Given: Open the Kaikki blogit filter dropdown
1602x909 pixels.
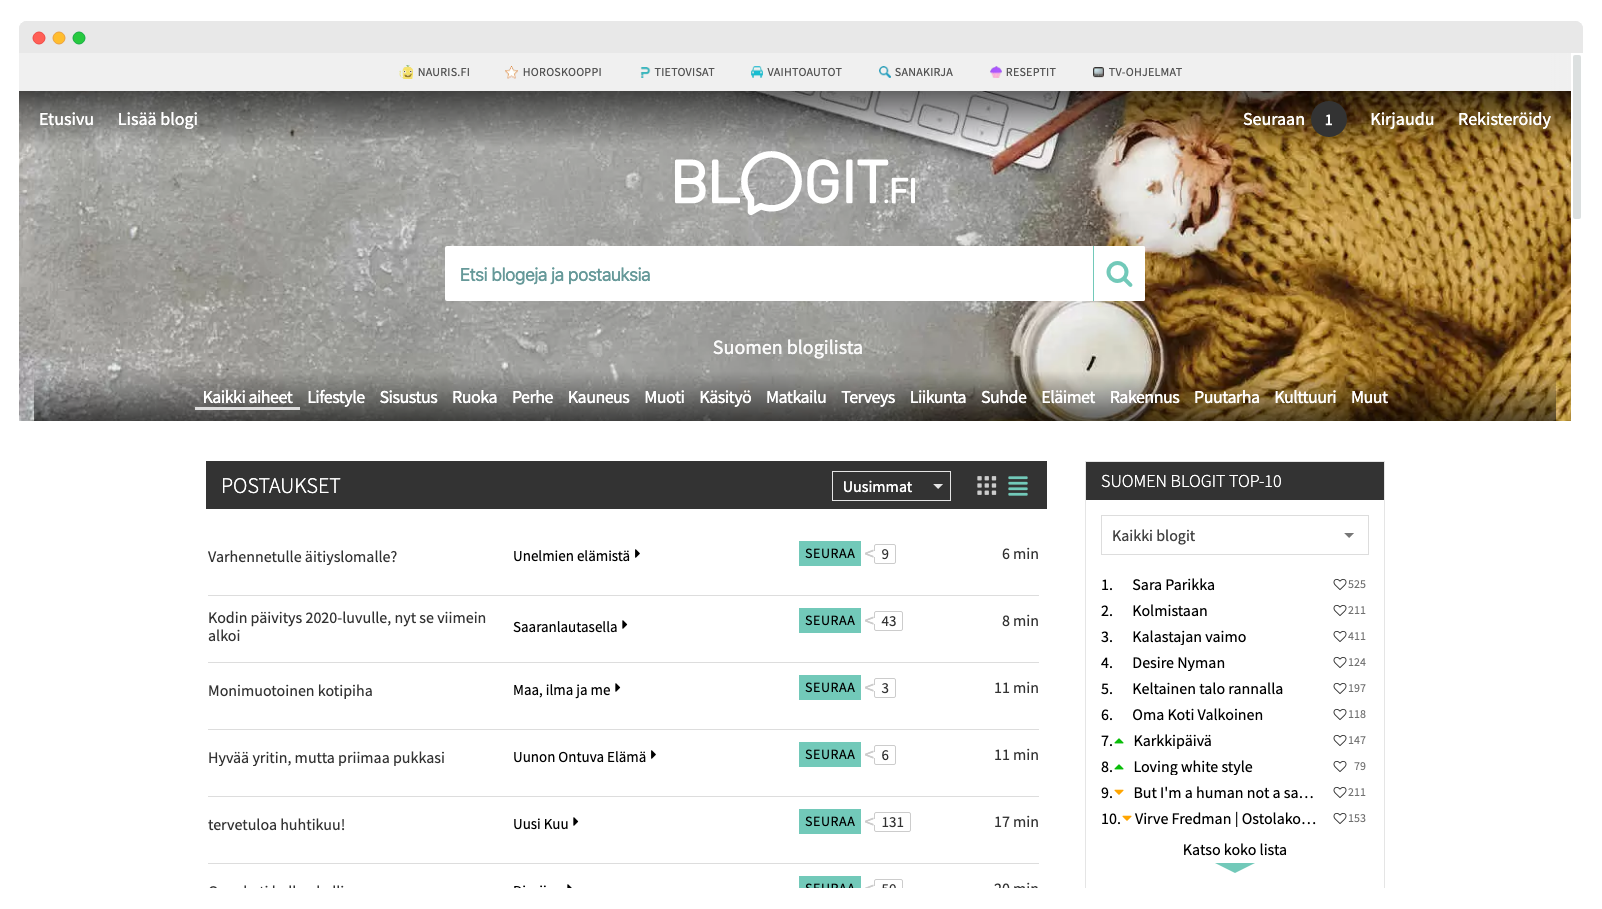Looking at the screenshot, I should point(1234,535).
